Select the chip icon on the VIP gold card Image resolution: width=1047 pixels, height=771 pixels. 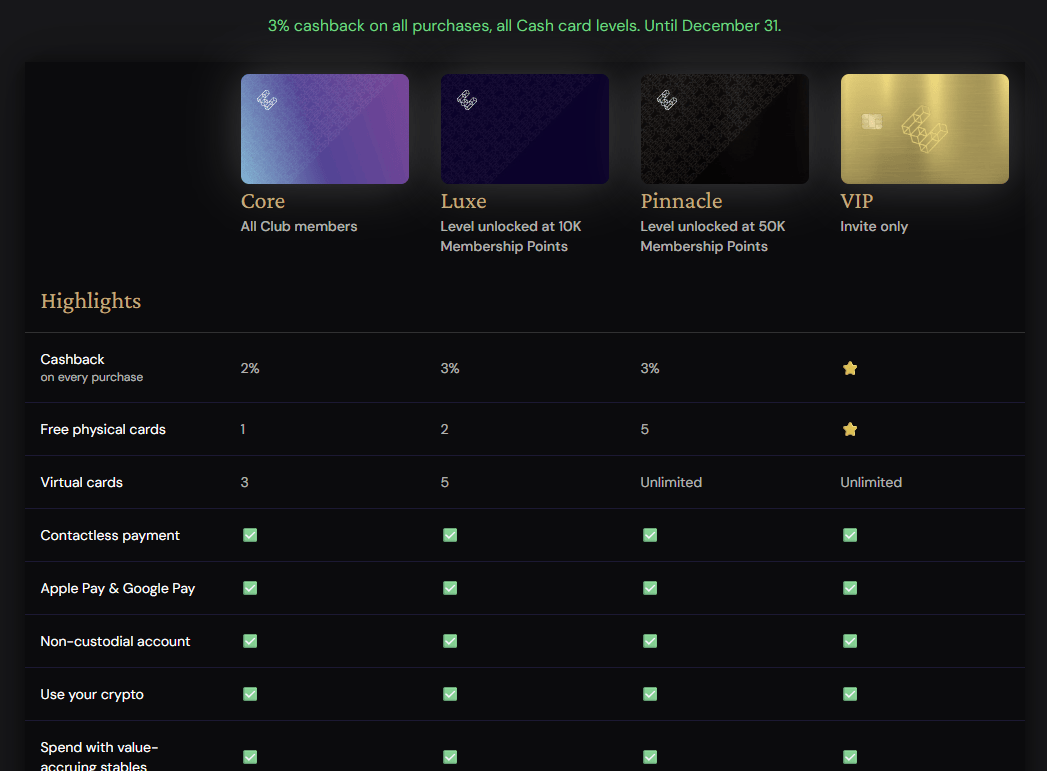point(871,119)
